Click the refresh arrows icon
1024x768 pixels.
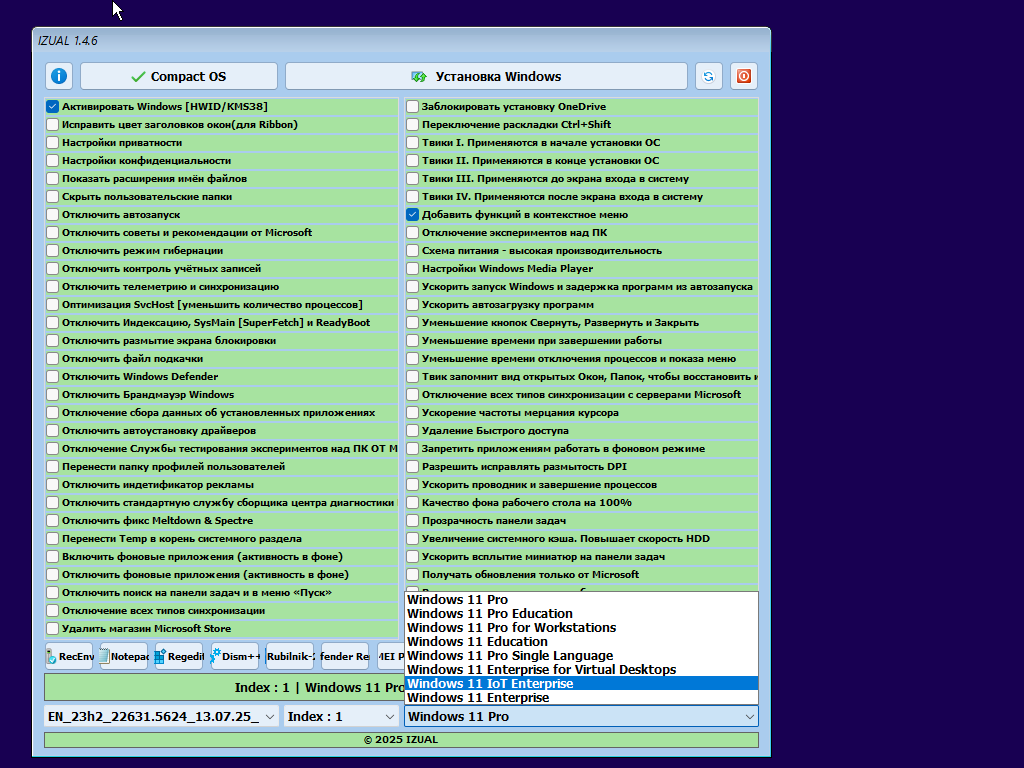point(709,76)
